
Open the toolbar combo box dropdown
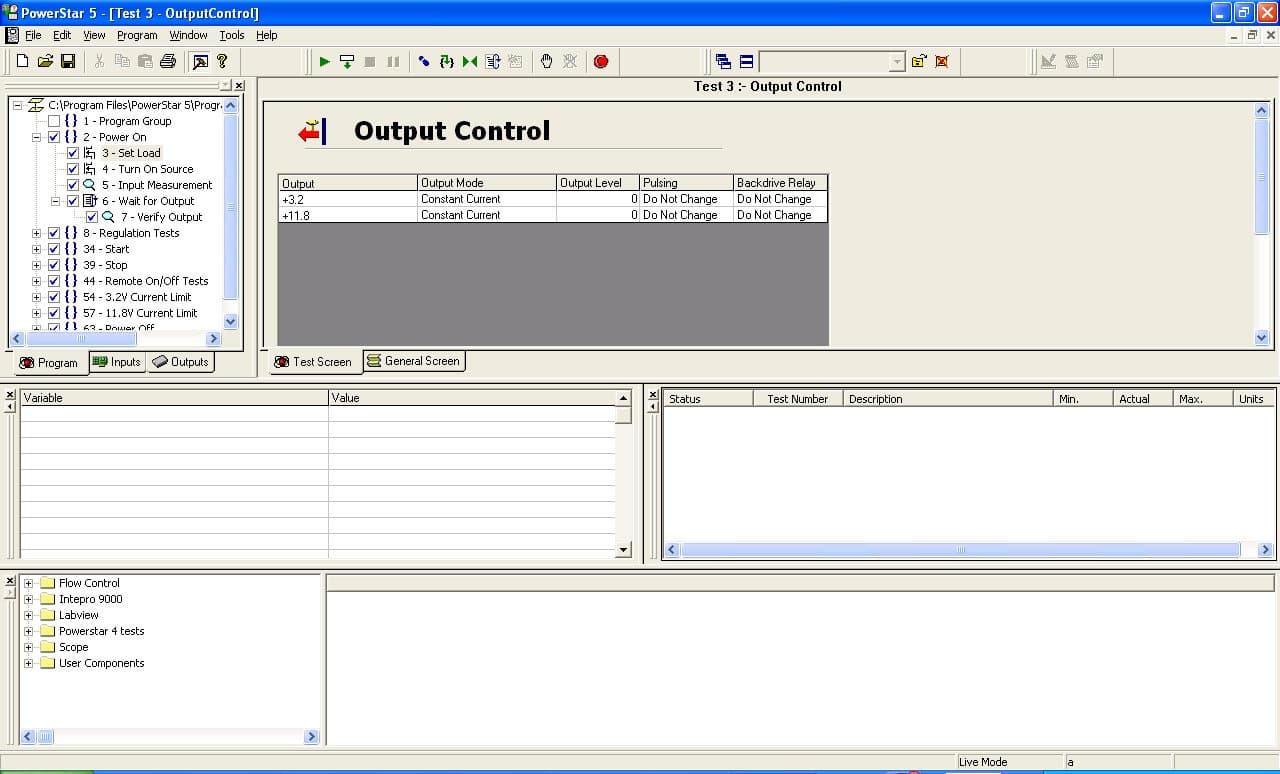[x=897, y=62]
